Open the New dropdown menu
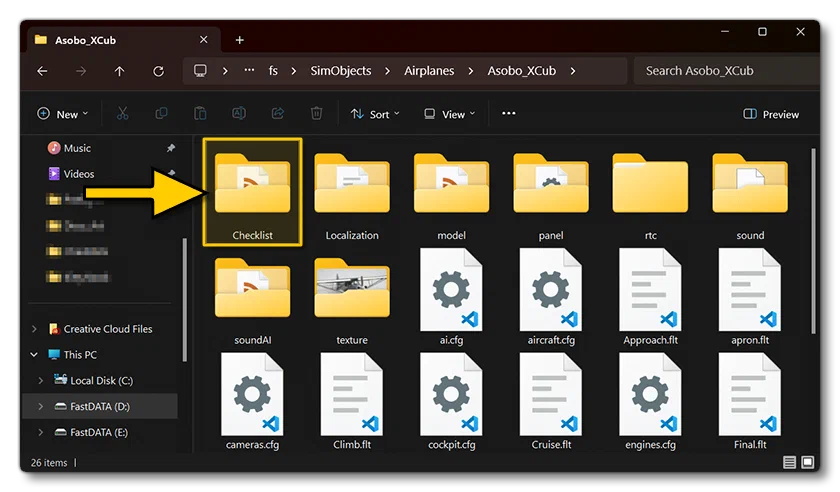This screenshot has height=492, width=840. [63, 114]
